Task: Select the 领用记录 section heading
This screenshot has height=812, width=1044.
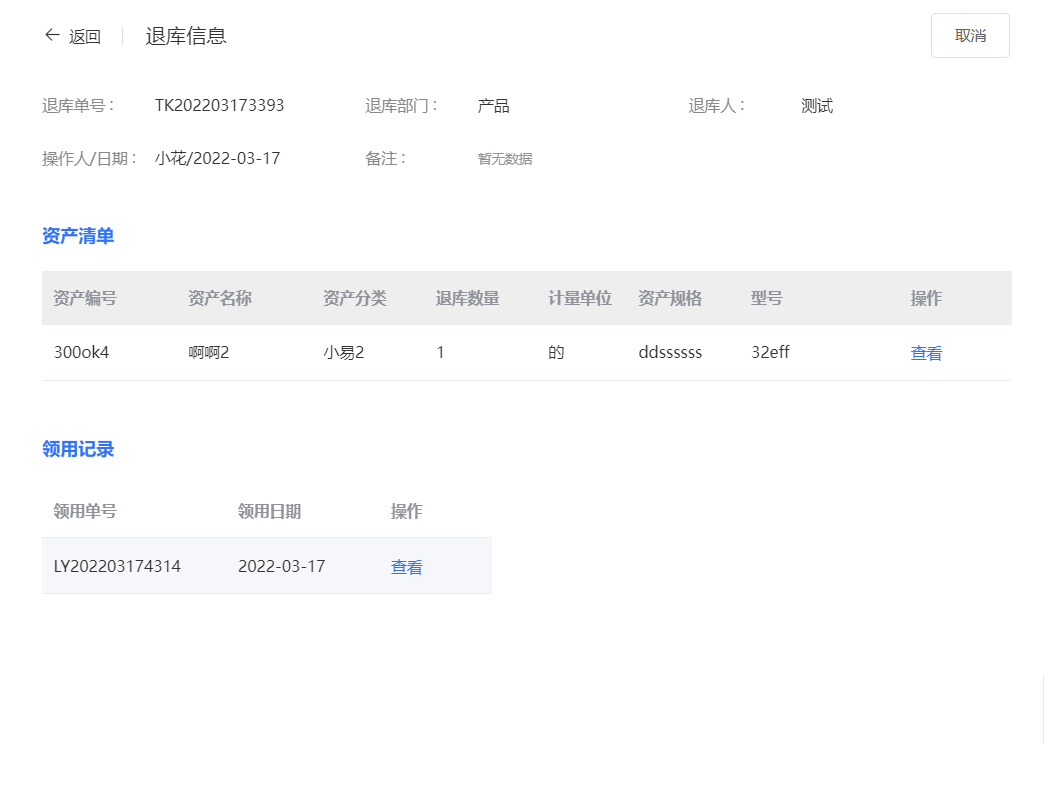Action: [x=78, y=449]
